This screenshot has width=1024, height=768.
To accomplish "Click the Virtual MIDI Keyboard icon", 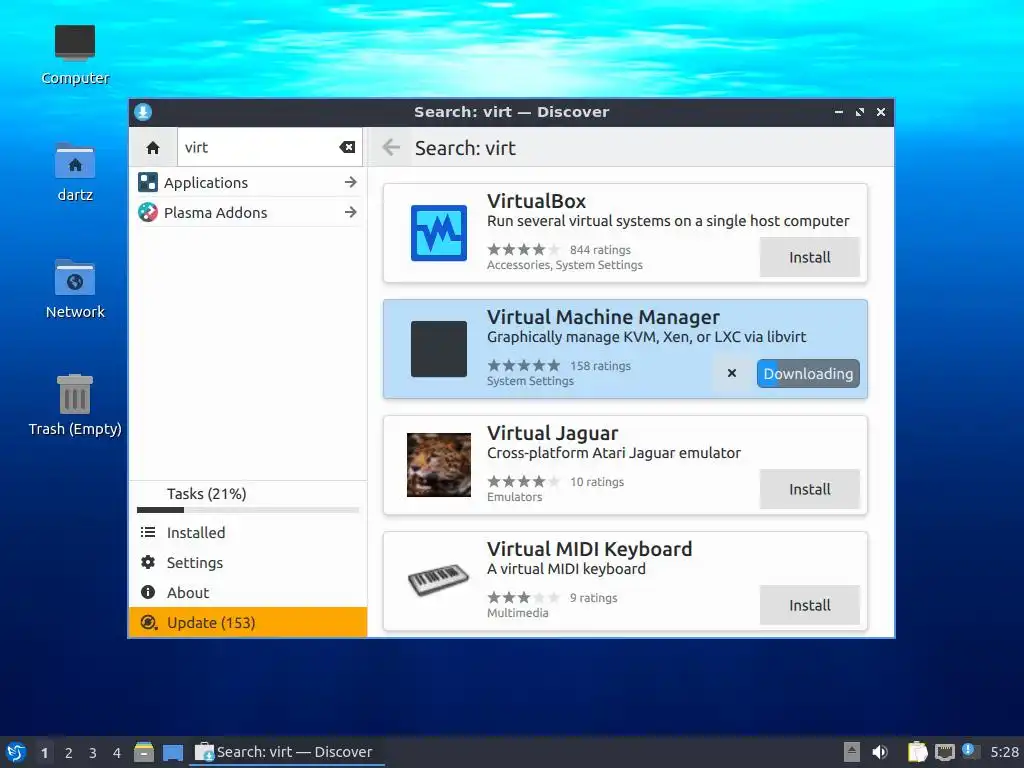I will click(438, 580).
